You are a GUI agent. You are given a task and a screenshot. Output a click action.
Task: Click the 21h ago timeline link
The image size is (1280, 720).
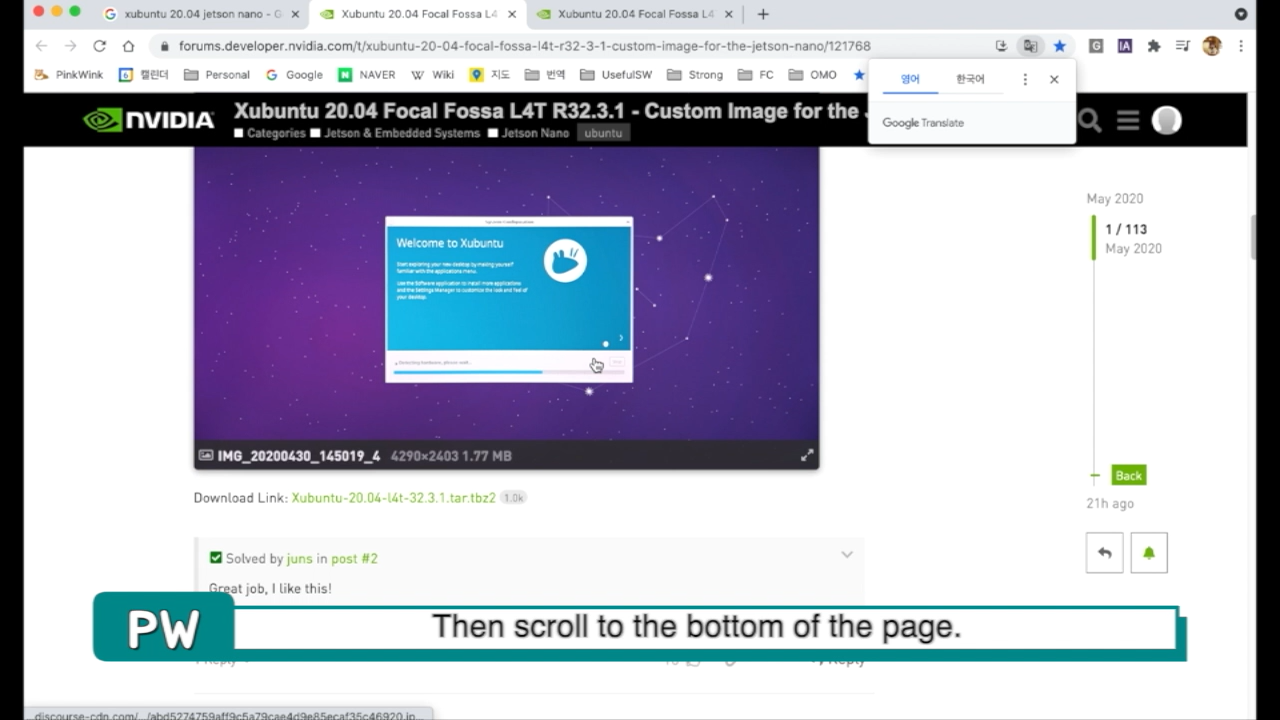[x=1110, y=504]
